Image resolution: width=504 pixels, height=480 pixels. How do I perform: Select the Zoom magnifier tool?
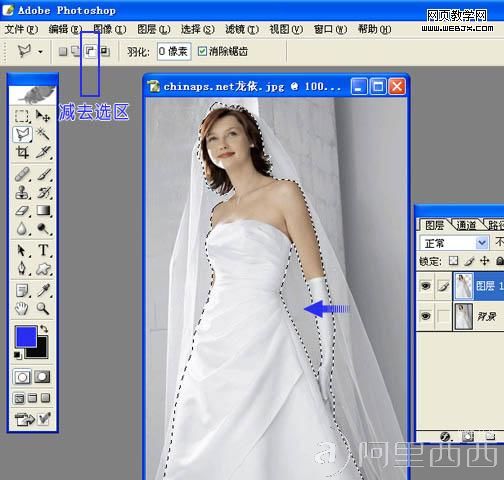pyautogui.click(x=43, y=308)
